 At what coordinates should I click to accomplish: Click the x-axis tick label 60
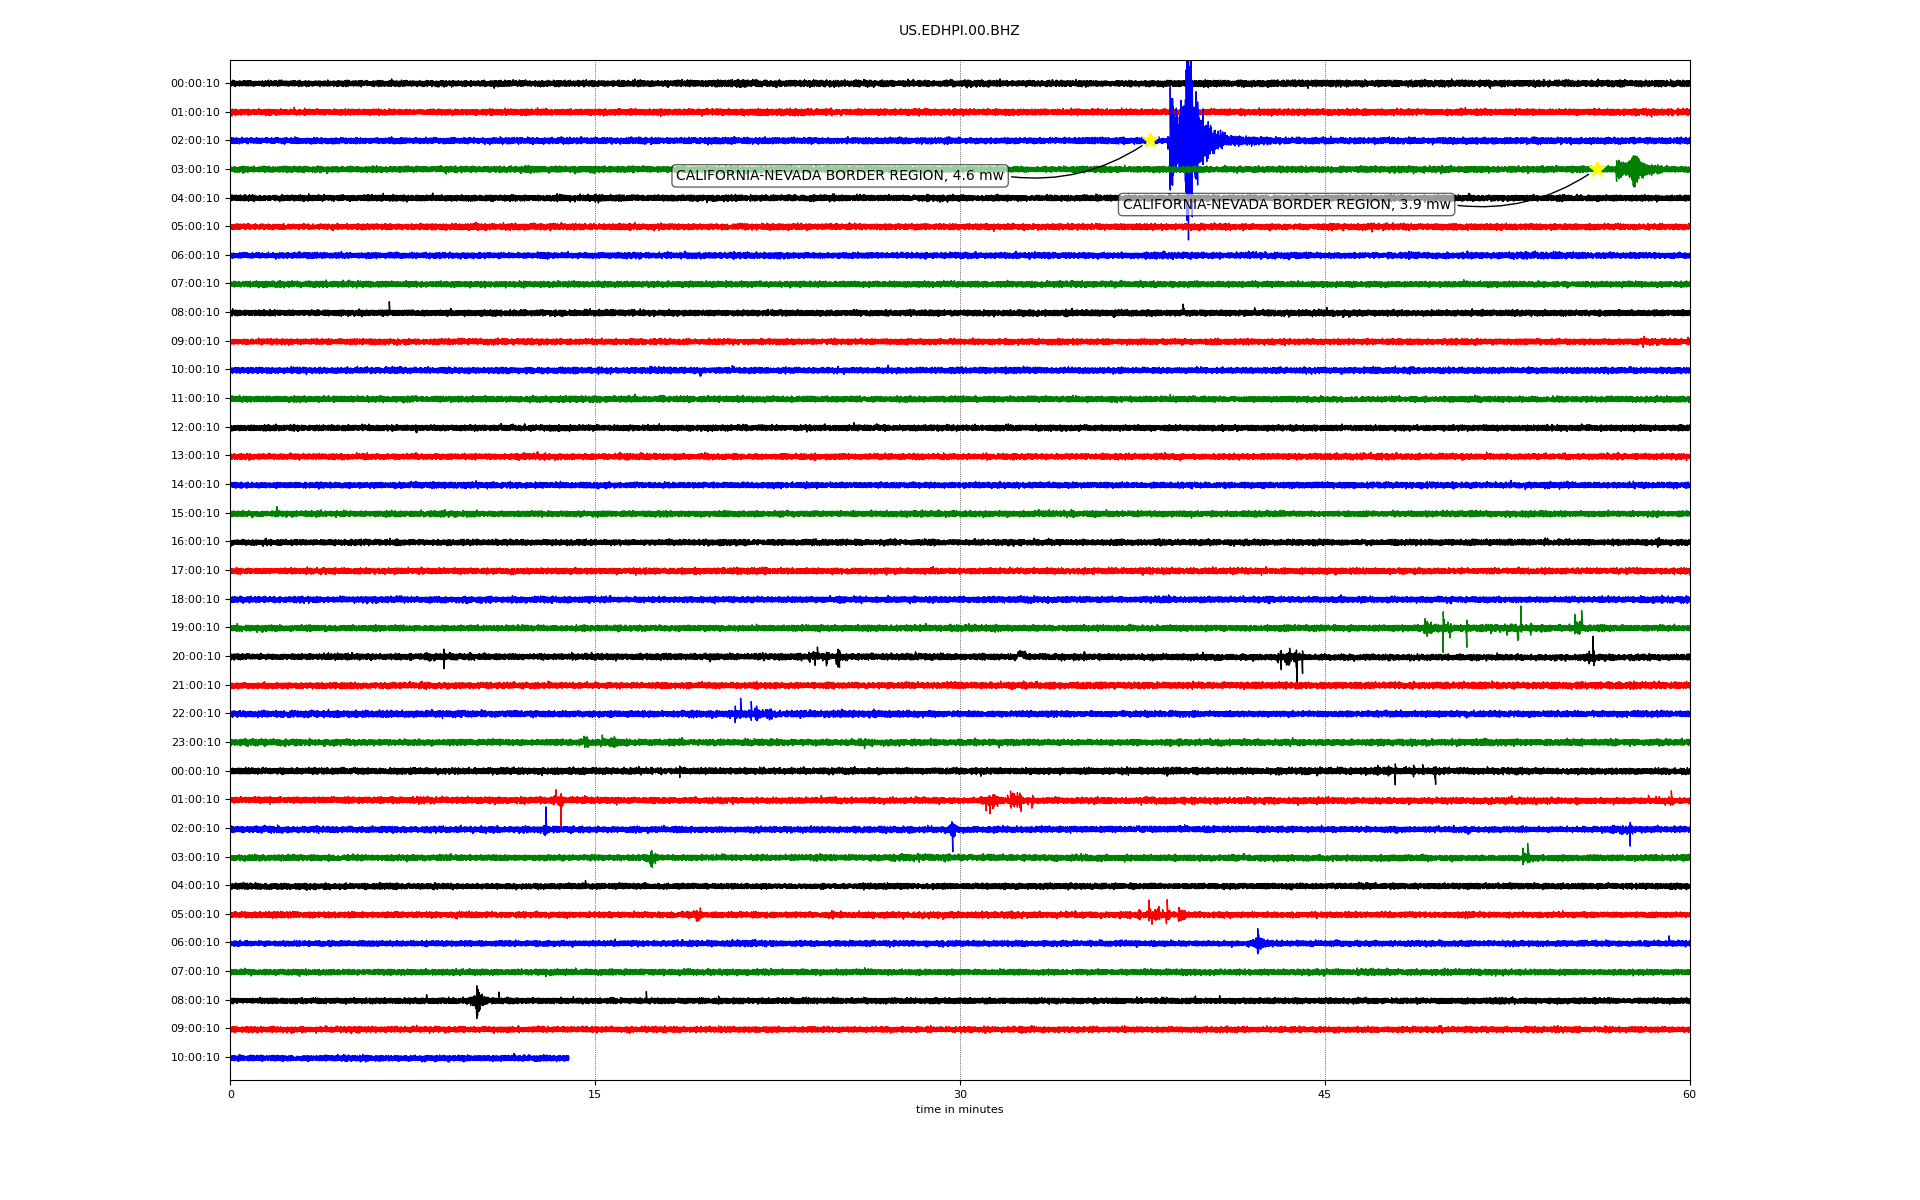click(x=1689, y=1095)
